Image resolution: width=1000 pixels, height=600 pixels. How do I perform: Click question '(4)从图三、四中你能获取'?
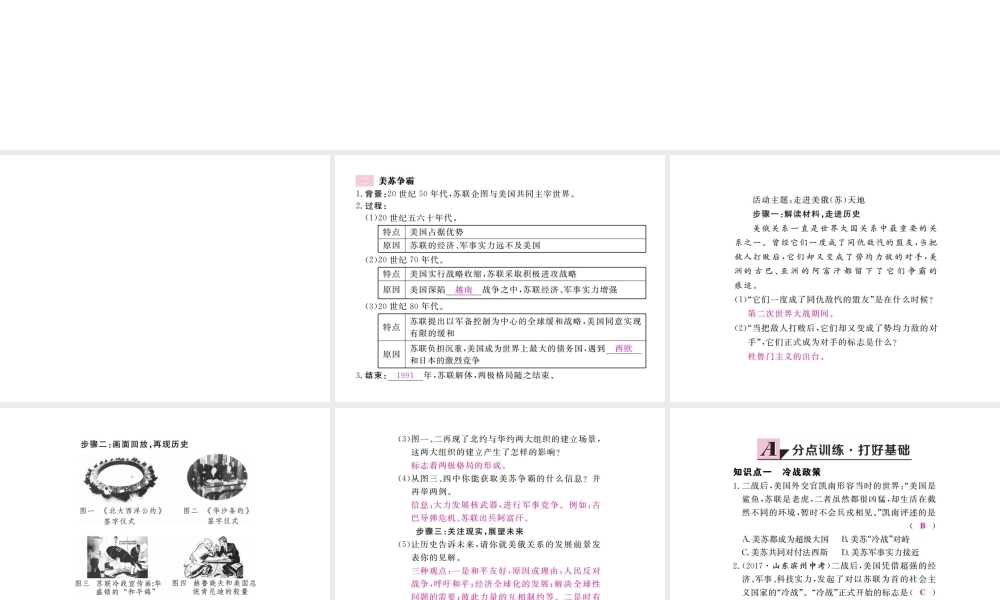tap(499, 485)
